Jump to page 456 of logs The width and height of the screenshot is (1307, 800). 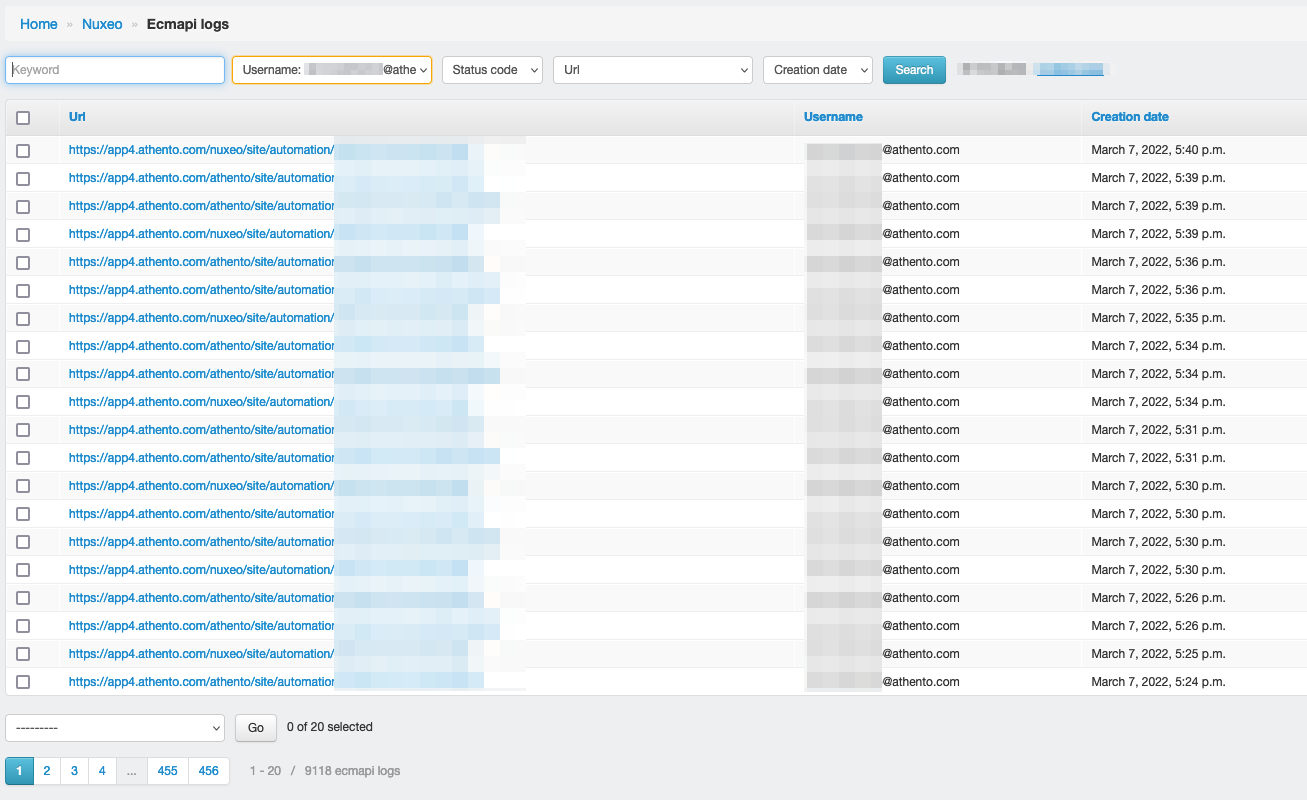pyautogui.click(x=209, y=771)
